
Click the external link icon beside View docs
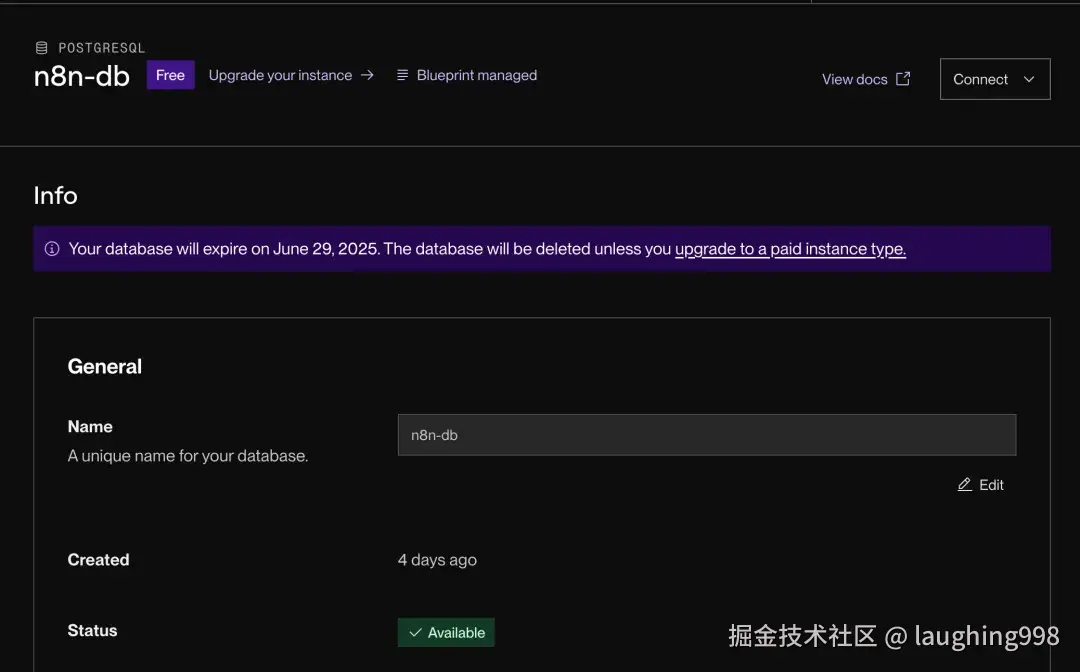903,78
